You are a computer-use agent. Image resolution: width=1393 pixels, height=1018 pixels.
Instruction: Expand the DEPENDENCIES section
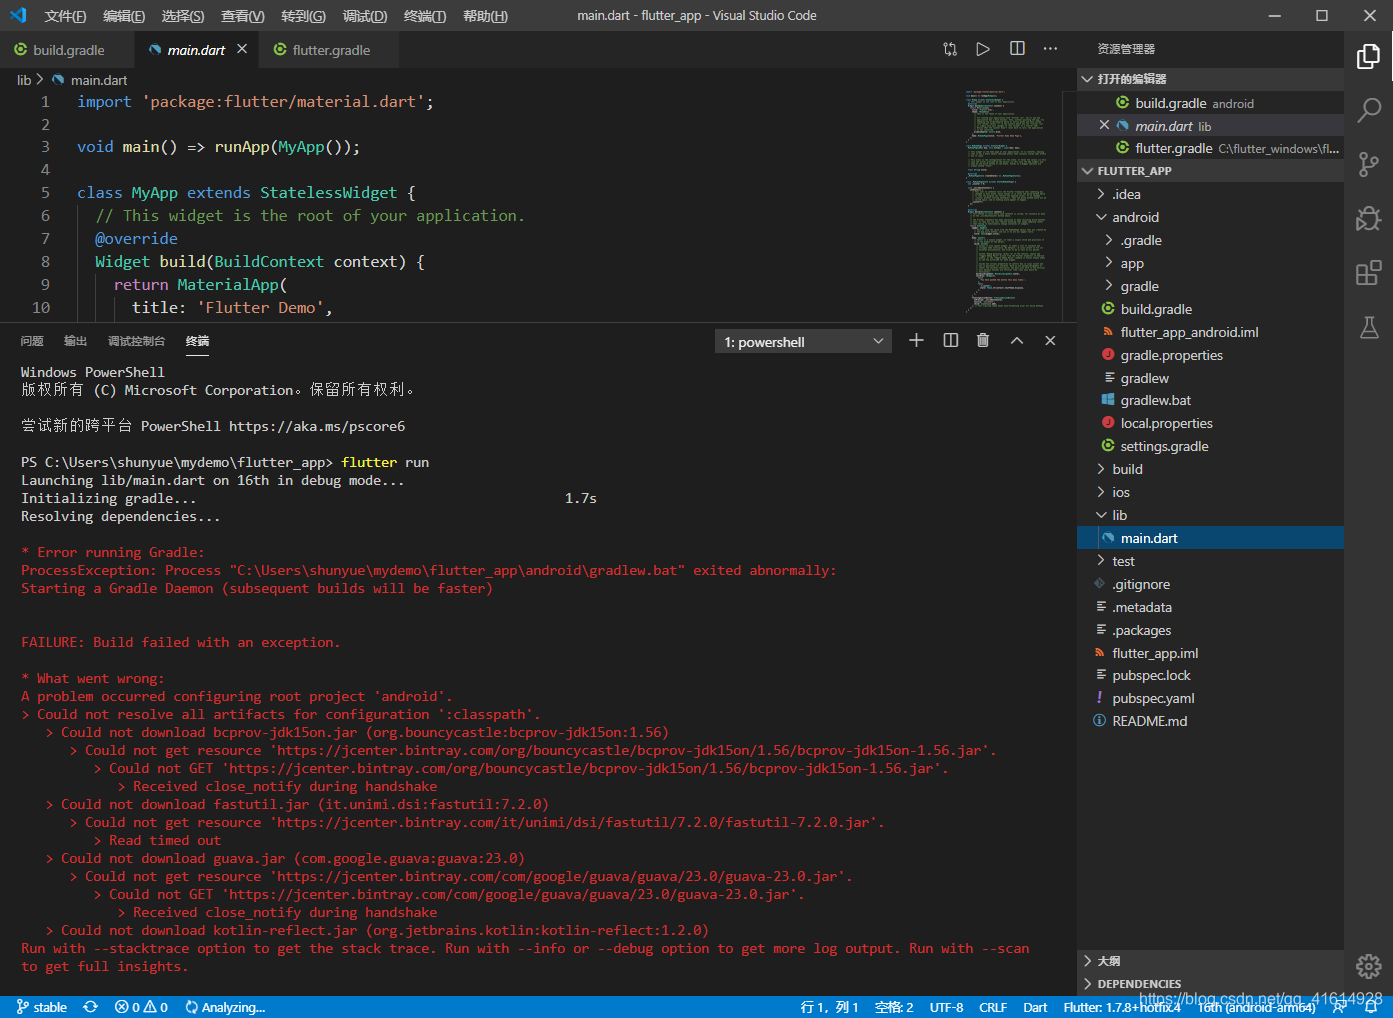(x=1210, y=984)
